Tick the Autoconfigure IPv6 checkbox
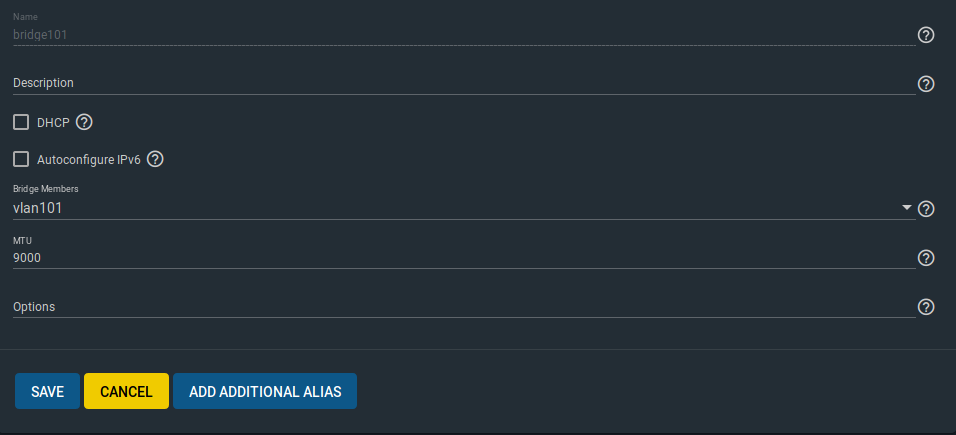This screenshot has width=956, height=435. click(x=21, y=160)
